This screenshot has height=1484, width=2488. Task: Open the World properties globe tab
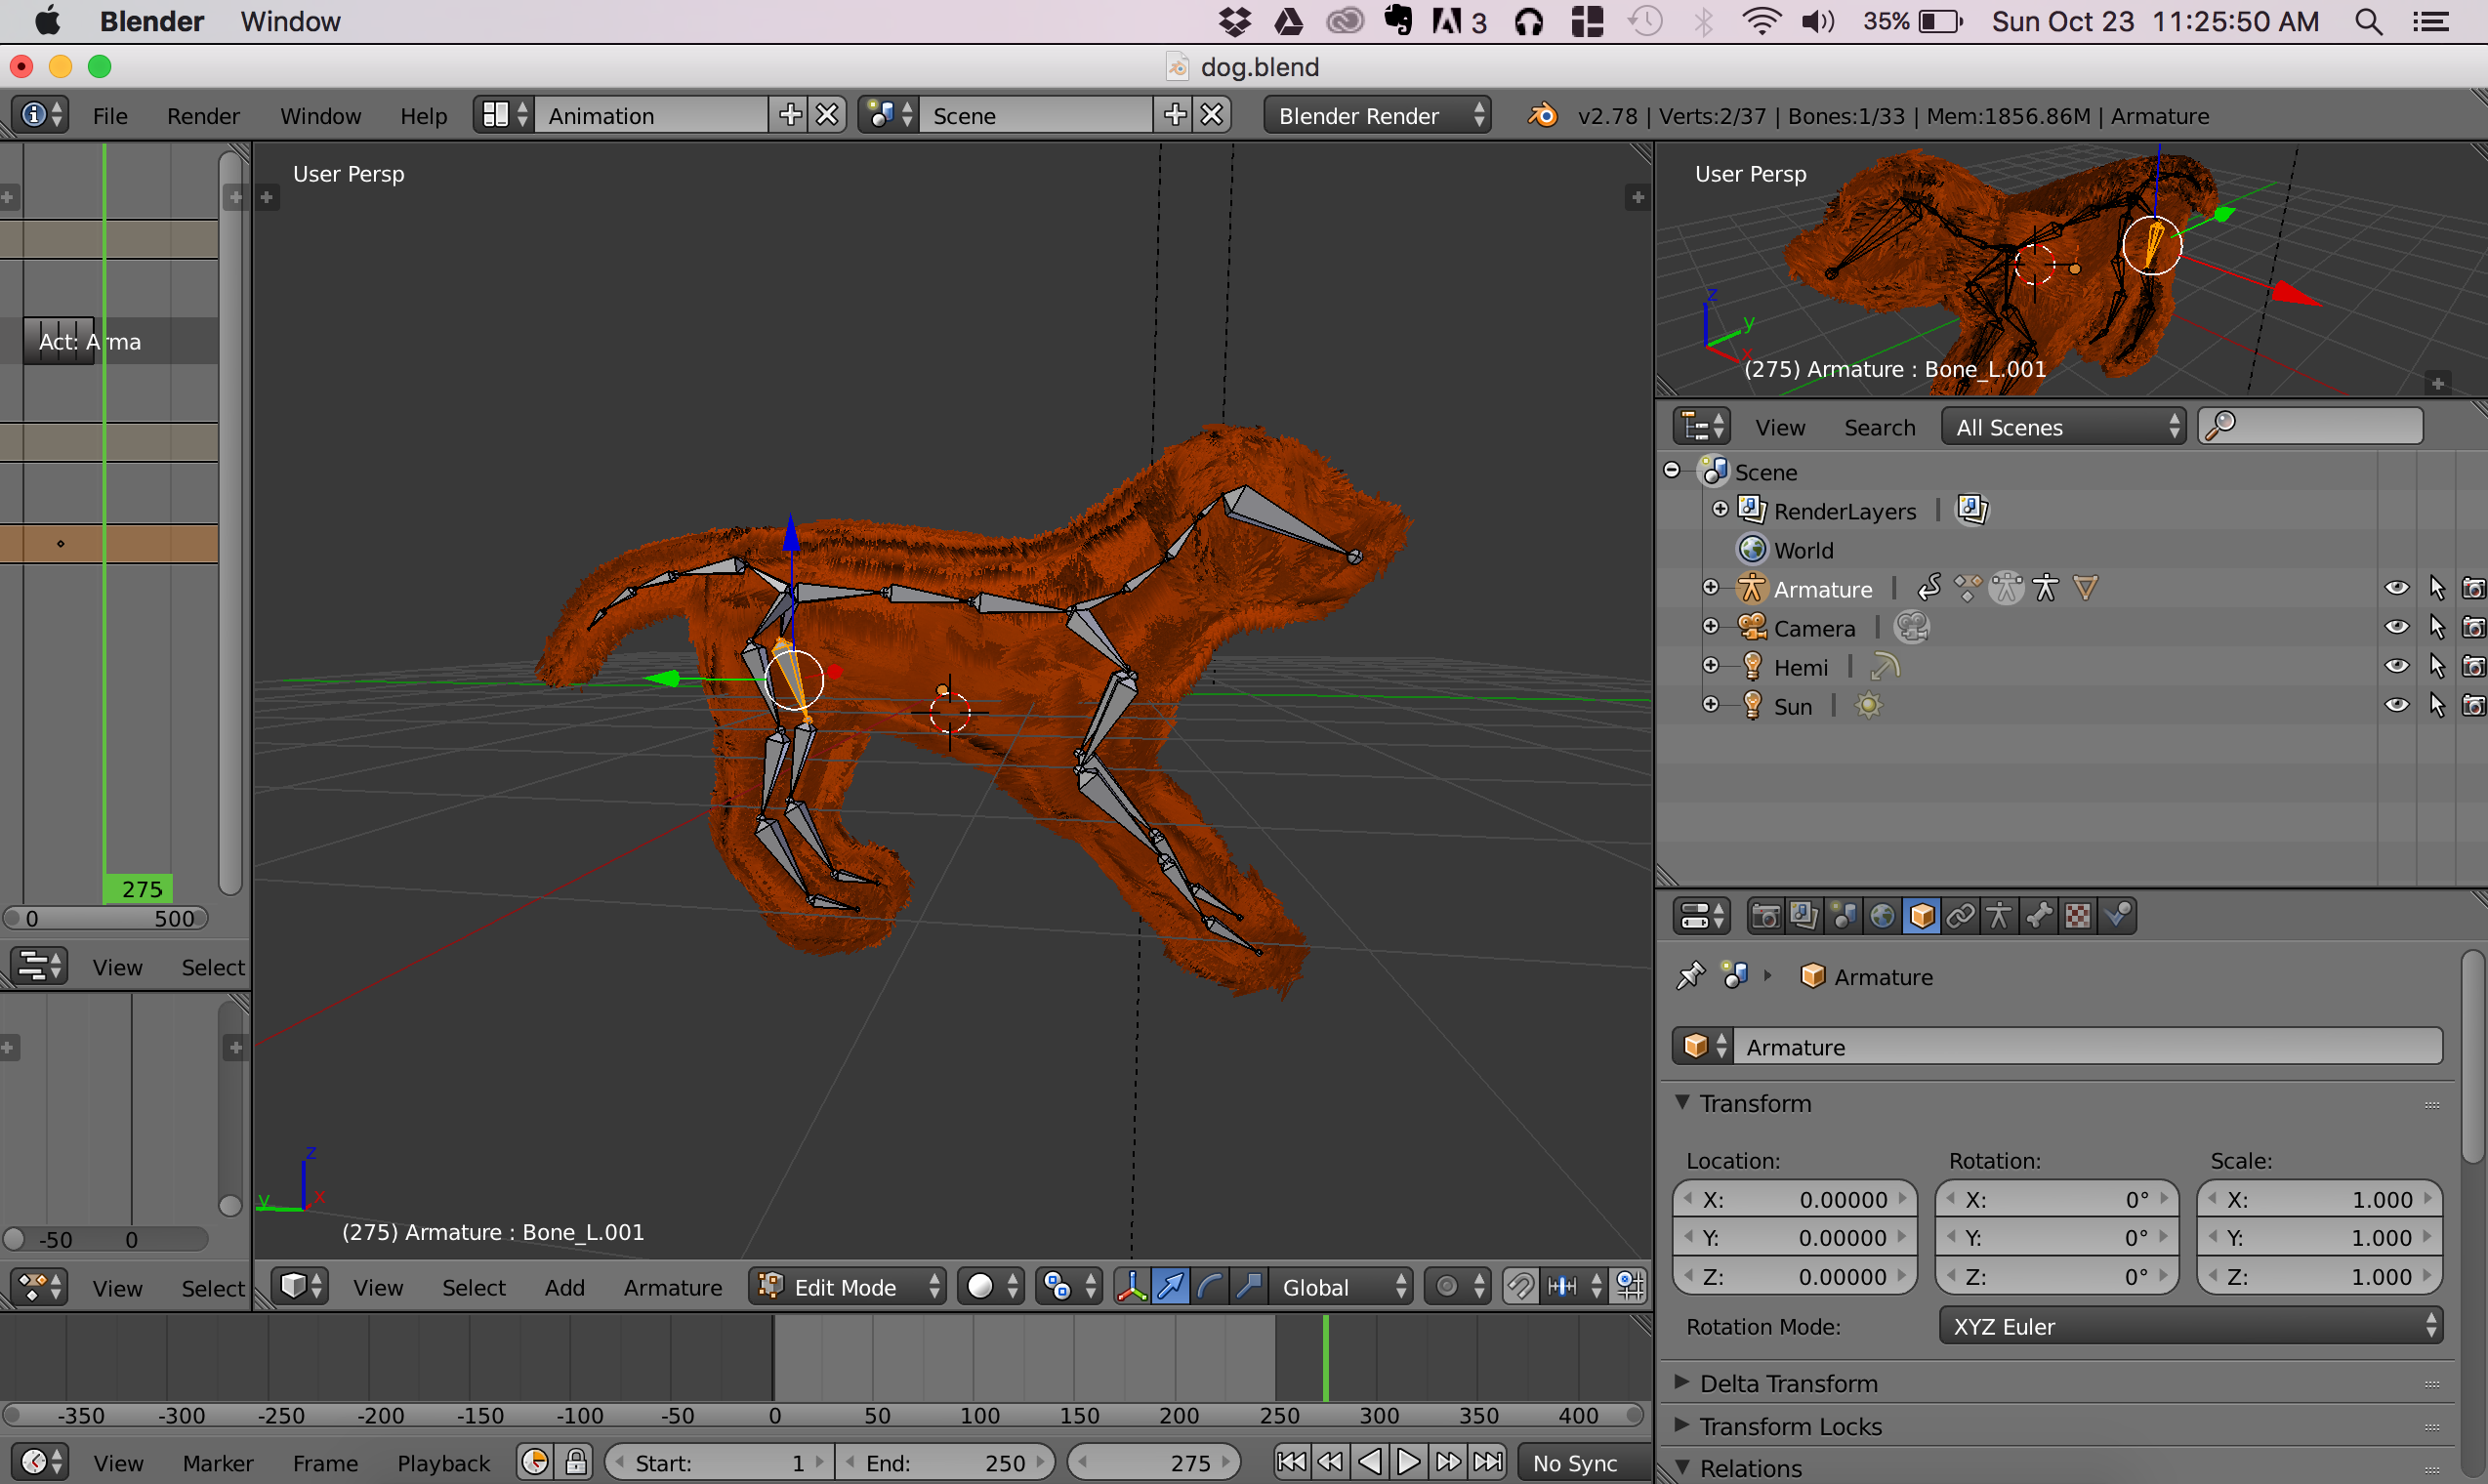[x=1882, y=916]
